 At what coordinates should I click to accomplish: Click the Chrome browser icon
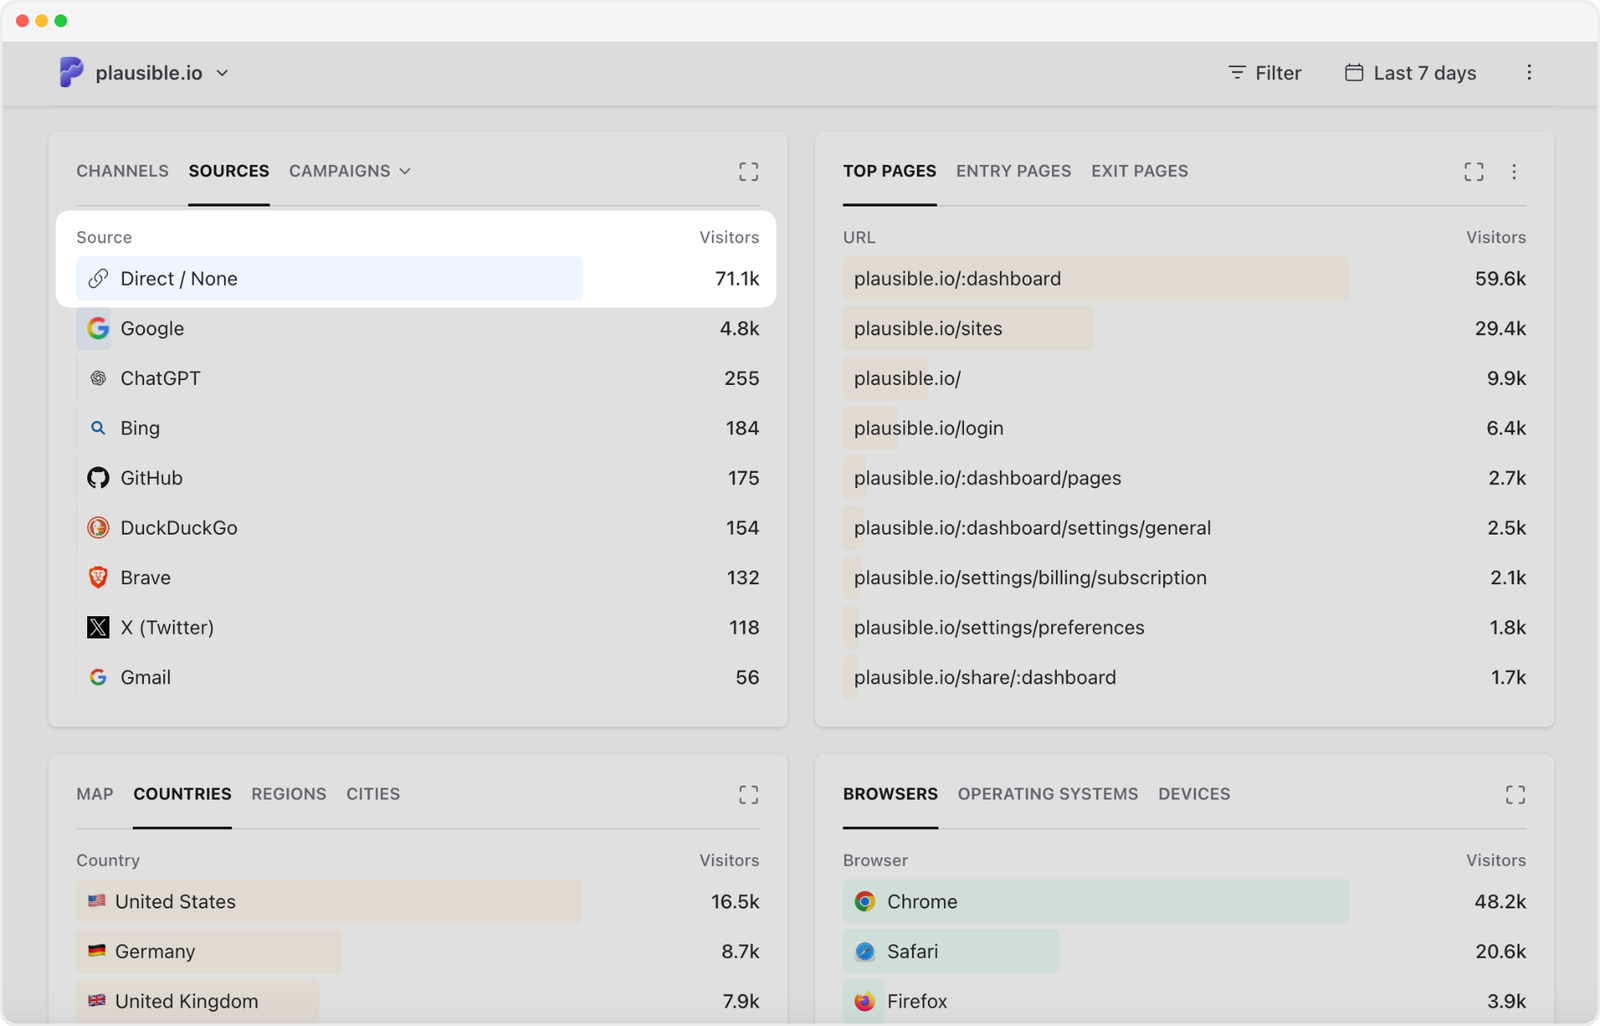coord(865,902)
